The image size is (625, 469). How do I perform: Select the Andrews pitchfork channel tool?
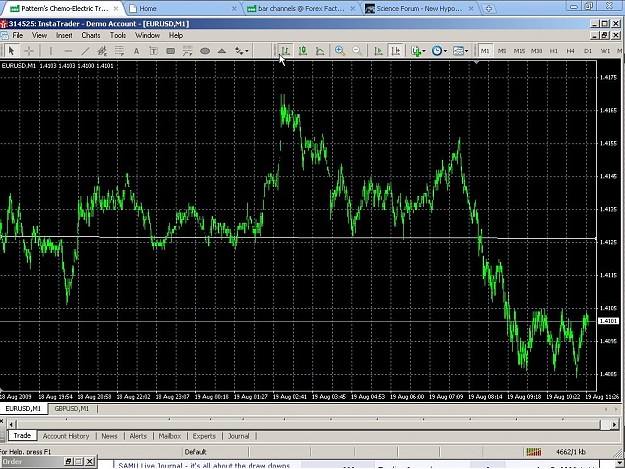[187, 51]
